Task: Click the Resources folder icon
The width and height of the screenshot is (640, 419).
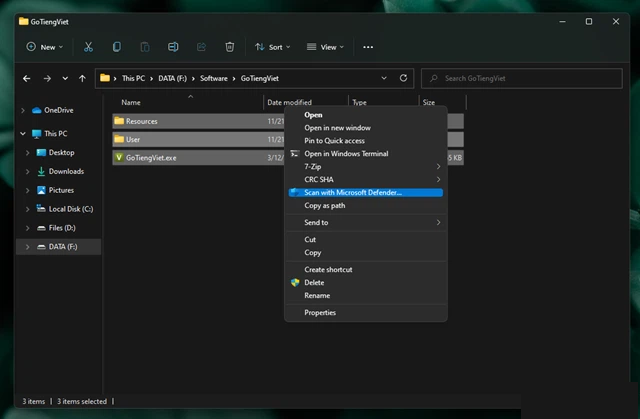Action: [x=119, y=121]
